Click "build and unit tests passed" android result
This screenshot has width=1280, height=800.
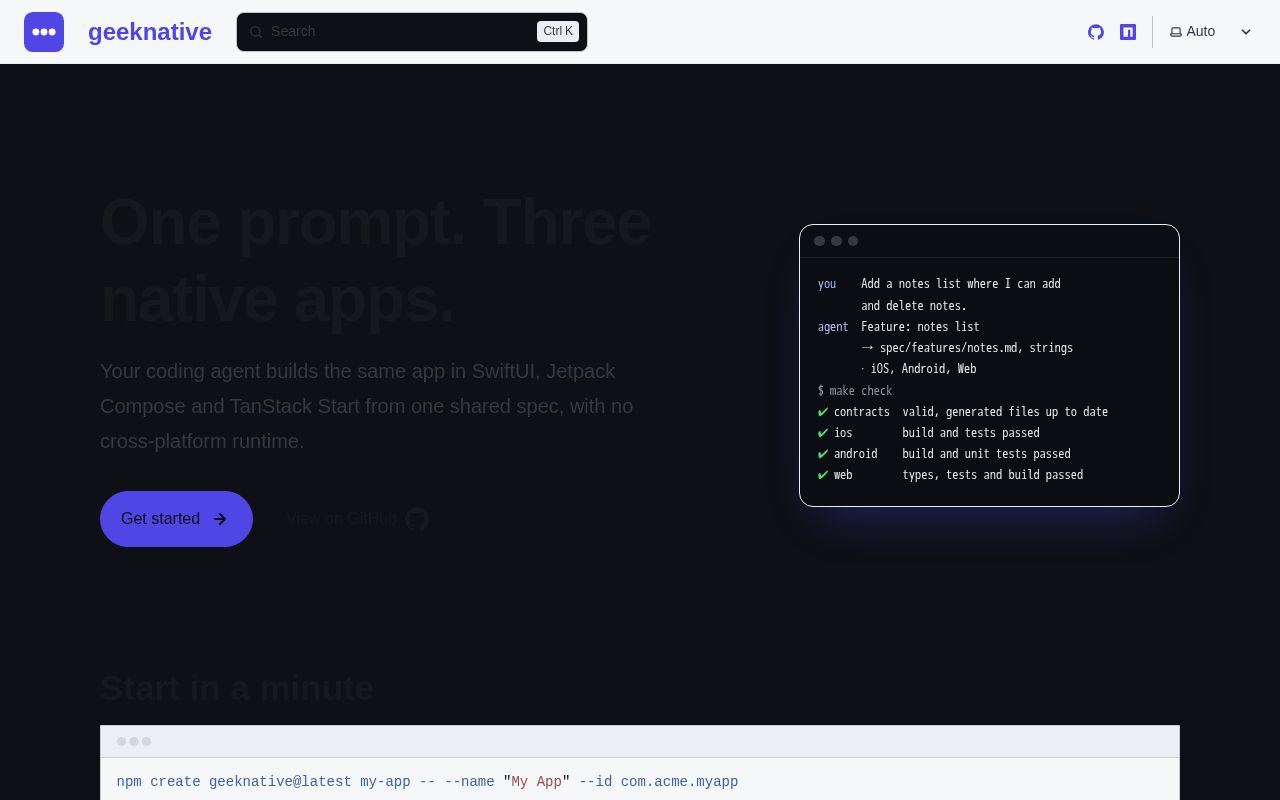(x=986, y=454)
